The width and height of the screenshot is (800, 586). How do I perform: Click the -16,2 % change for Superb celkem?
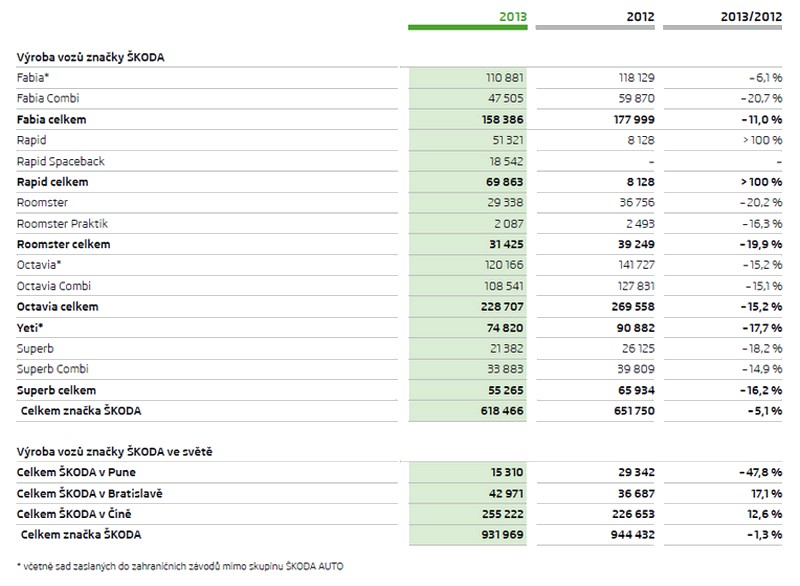(761, 390)
